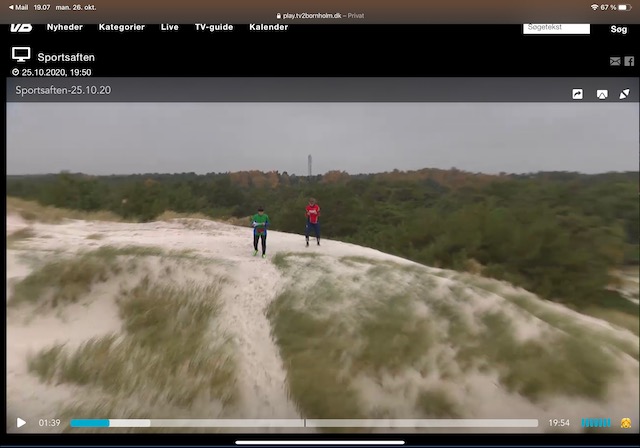
Task: Click the 19:54 duration label
Action: 559,423
